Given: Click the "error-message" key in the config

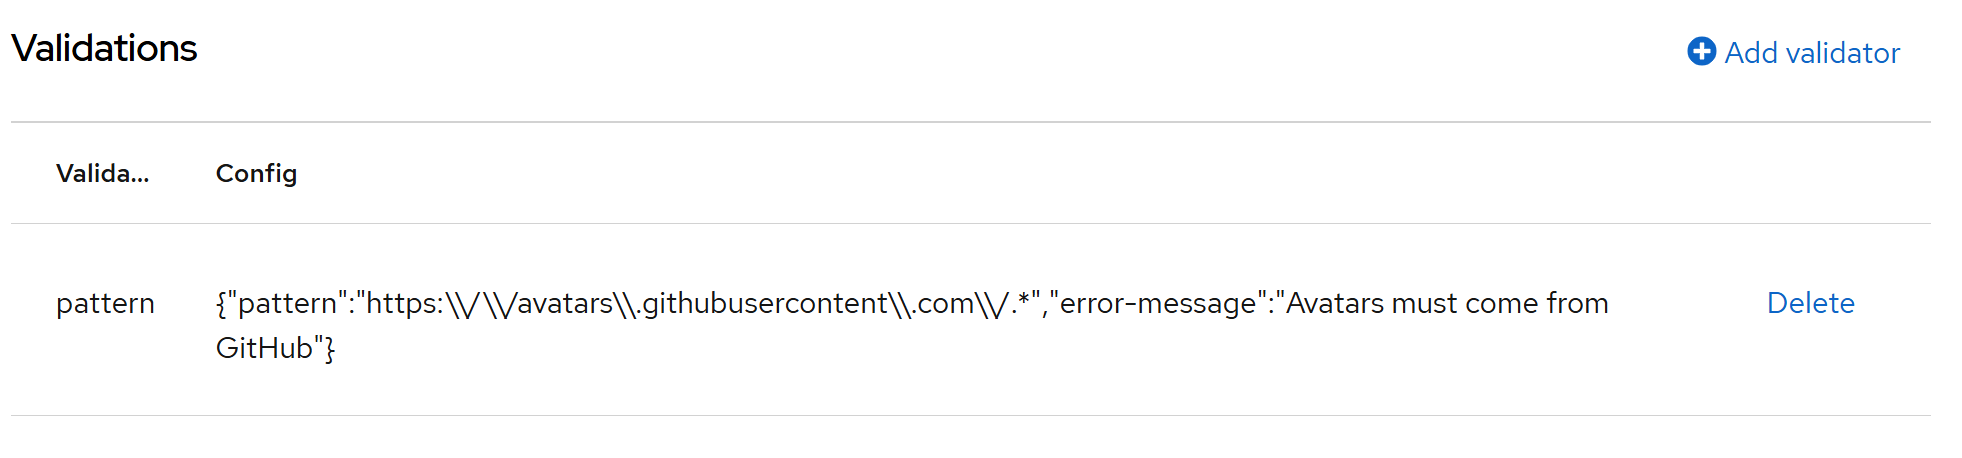Looking at the screenshot, I should (1157, 303).
